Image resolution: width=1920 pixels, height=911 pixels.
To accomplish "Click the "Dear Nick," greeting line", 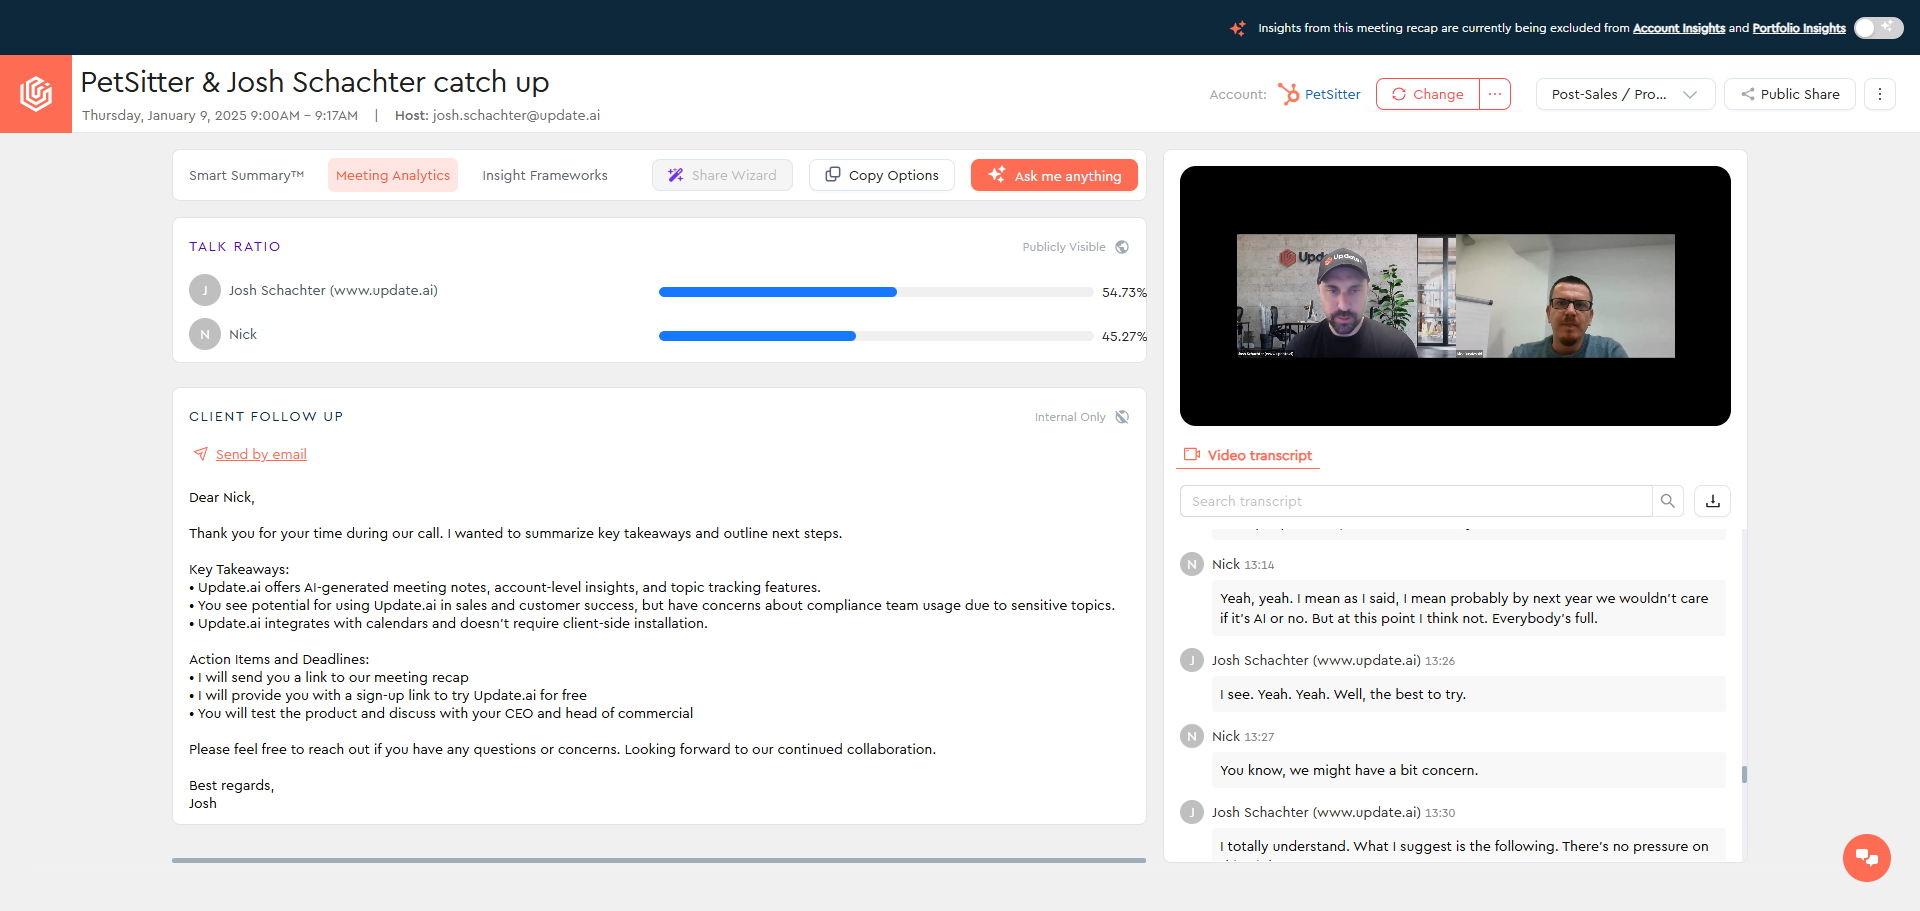I will tap(222, 497).
